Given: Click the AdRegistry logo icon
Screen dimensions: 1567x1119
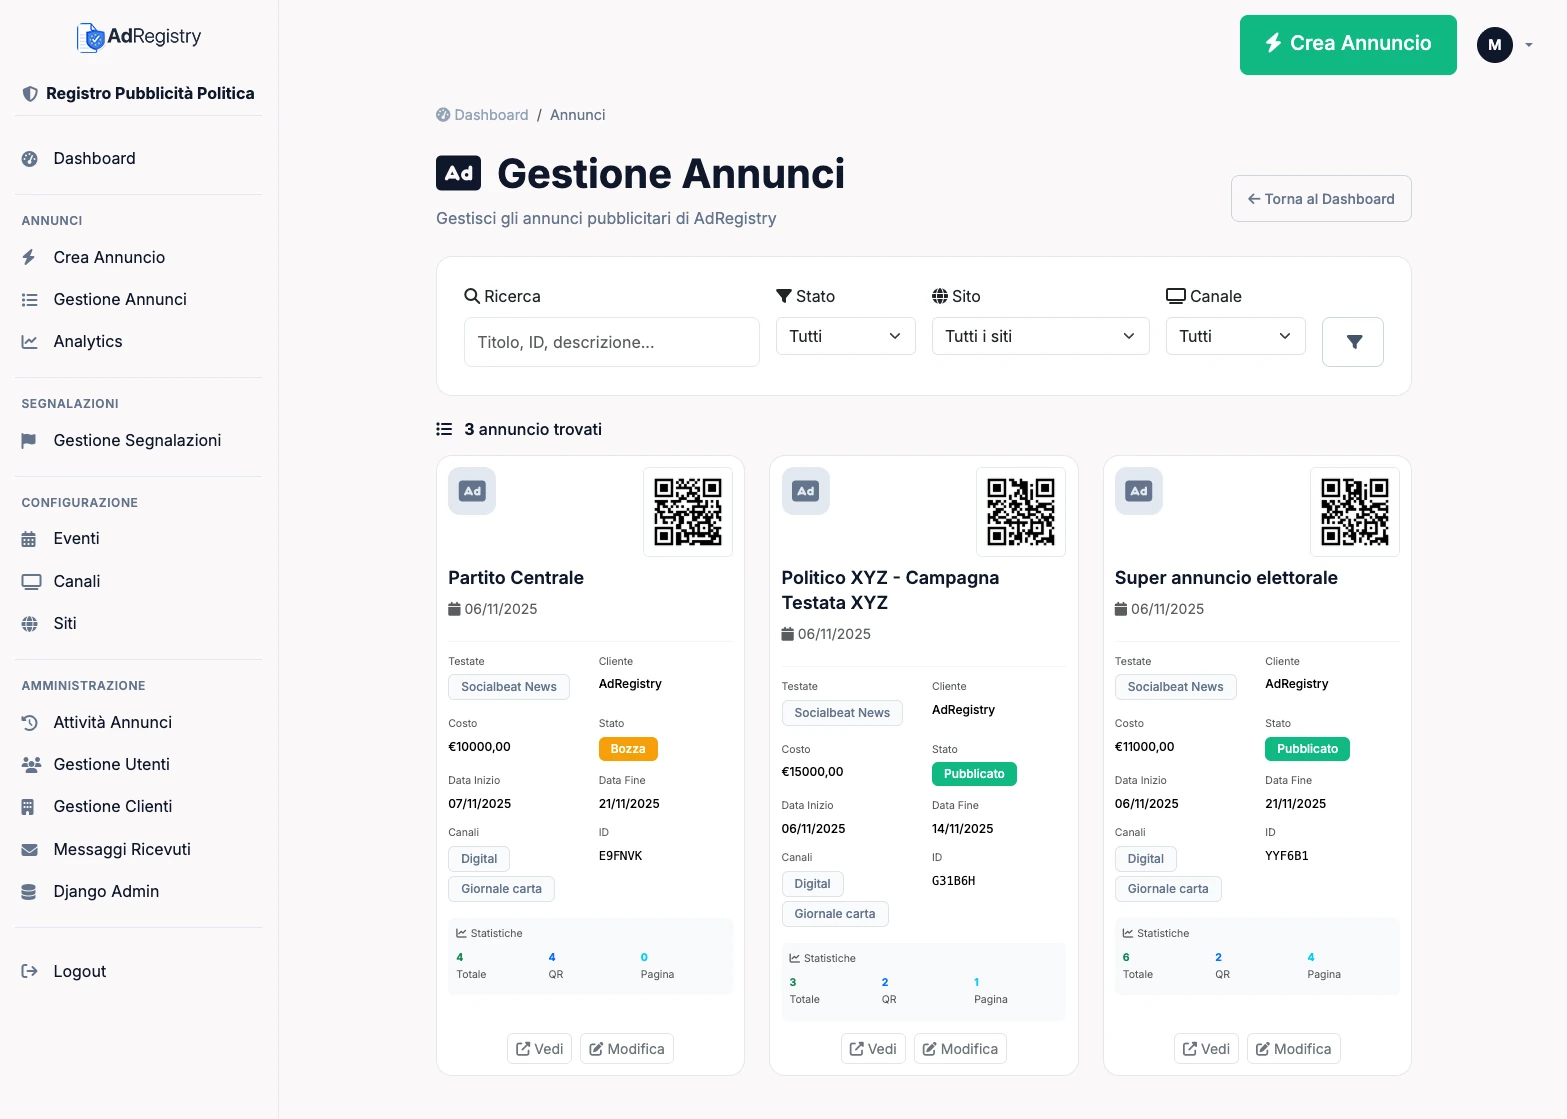Looking at the screenshot, I should tap(92, 36).
